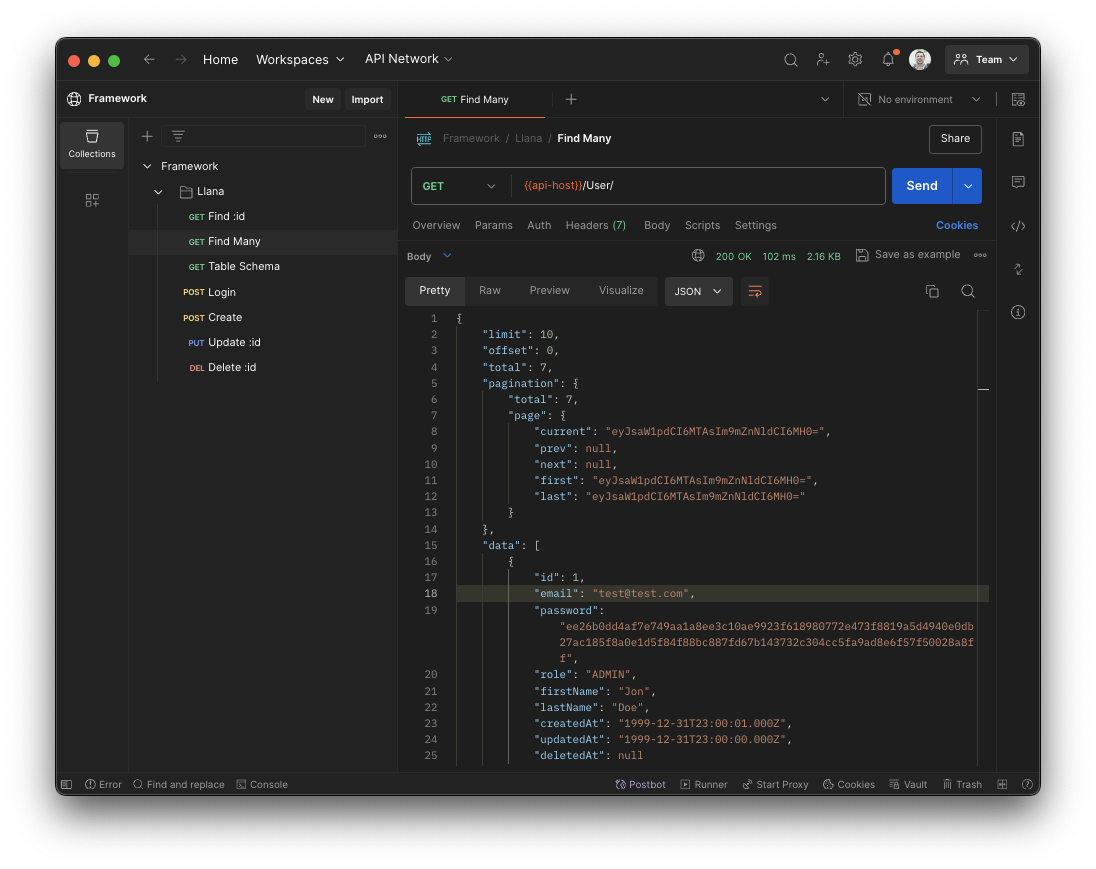Screen dimensions: 1096x869
Task: Toggle the filter in collections sidebar
Action: point(178,136)
